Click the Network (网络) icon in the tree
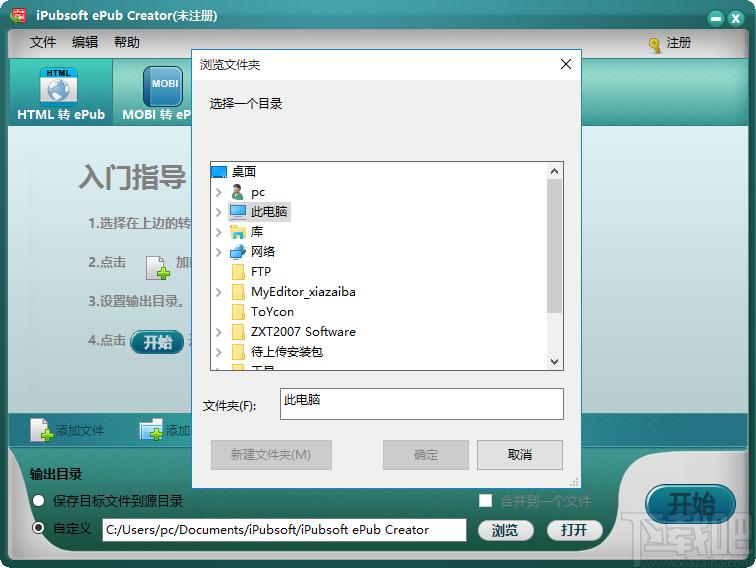The height and width of the screenshot is (568, 756). tap(238, 252)
